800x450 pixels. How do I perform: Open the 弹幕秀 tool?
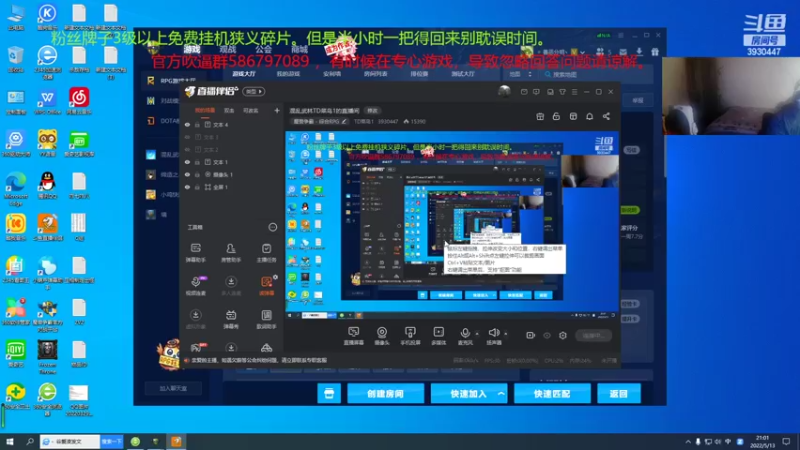(231, 319)
